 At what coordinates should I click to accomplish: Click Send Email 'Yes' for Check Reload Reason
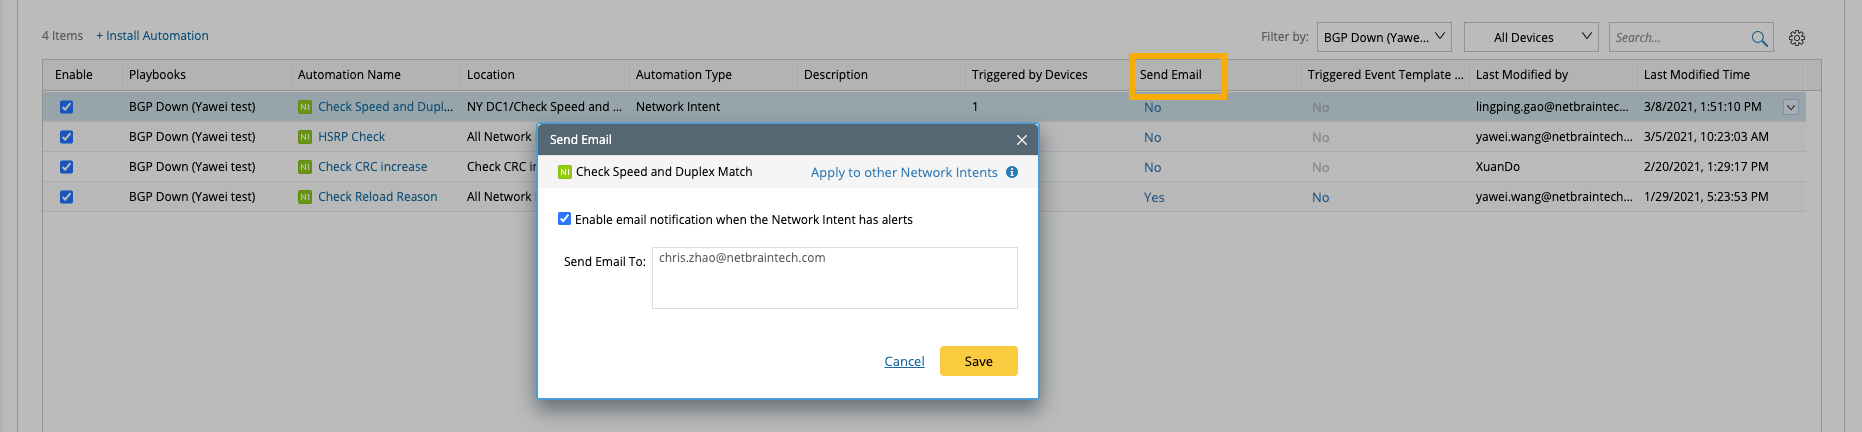pos(1154,197)
